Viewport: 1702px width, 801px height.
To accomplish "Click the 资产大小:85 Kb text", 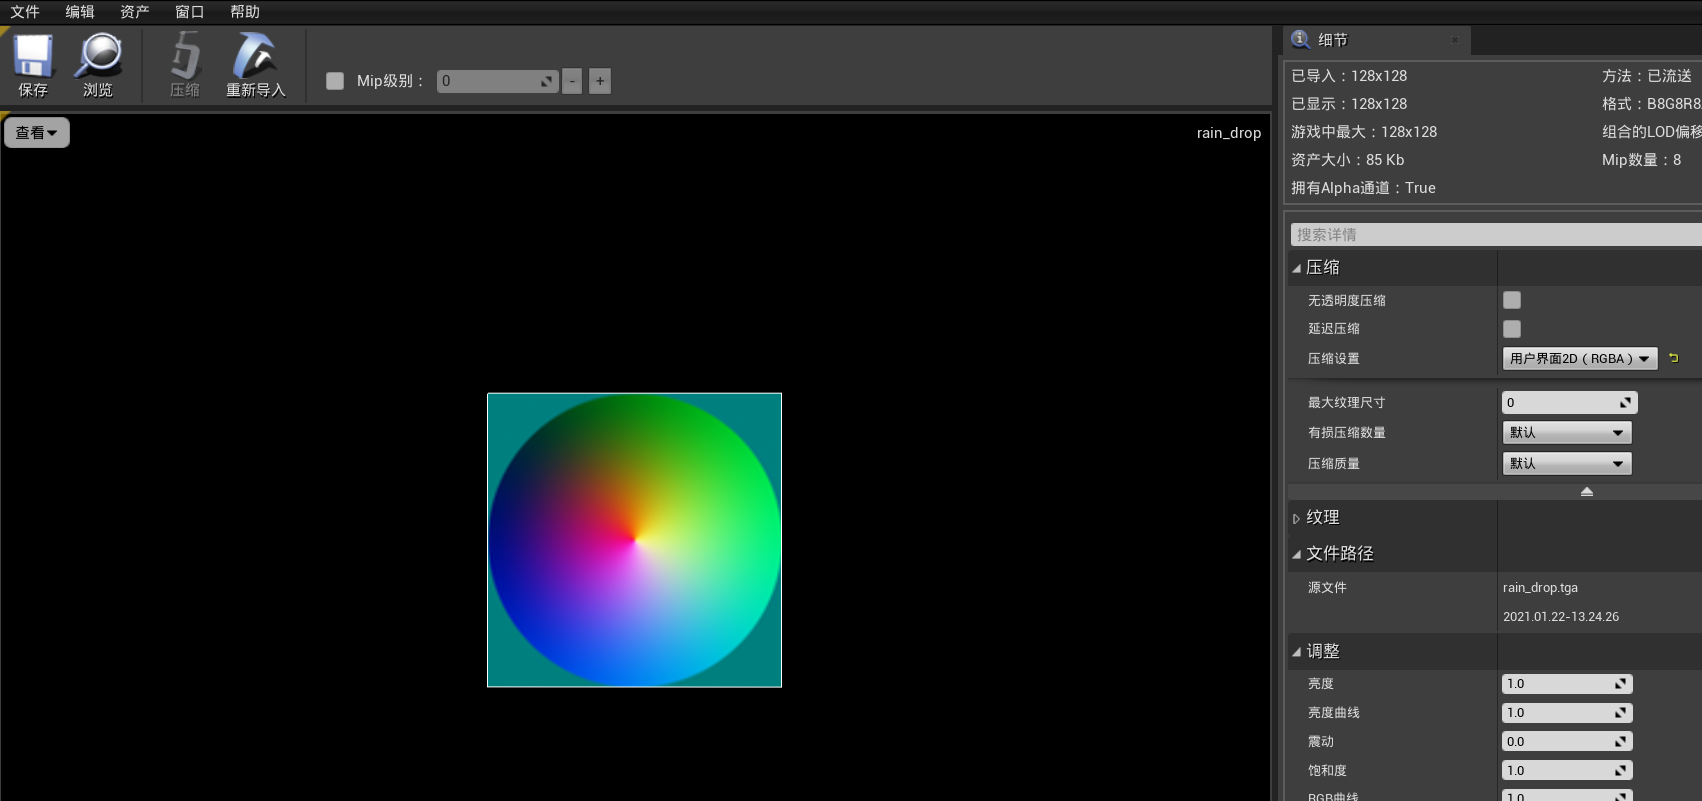I will (x=1348, y=160).
